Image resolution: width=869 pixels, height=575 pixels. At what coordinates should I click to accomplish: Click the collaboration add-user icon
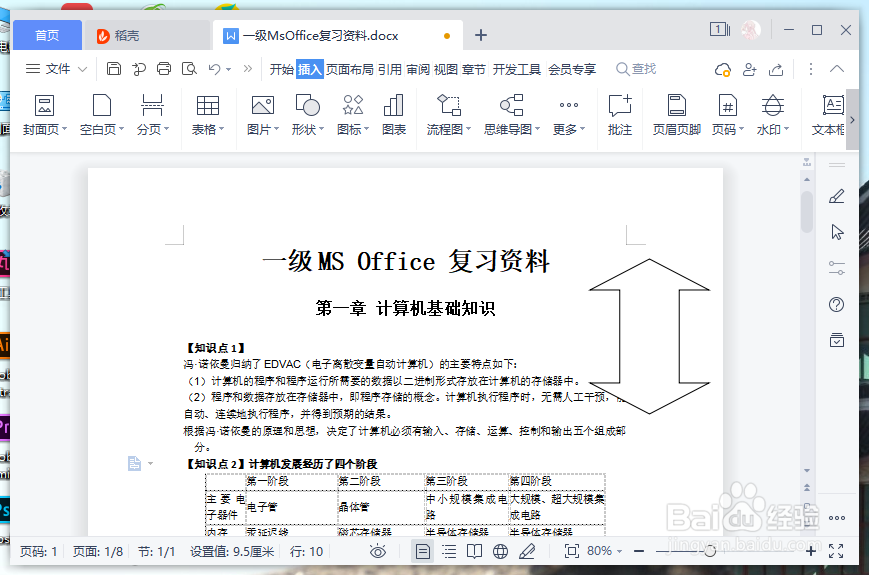[x=749, y=69]
